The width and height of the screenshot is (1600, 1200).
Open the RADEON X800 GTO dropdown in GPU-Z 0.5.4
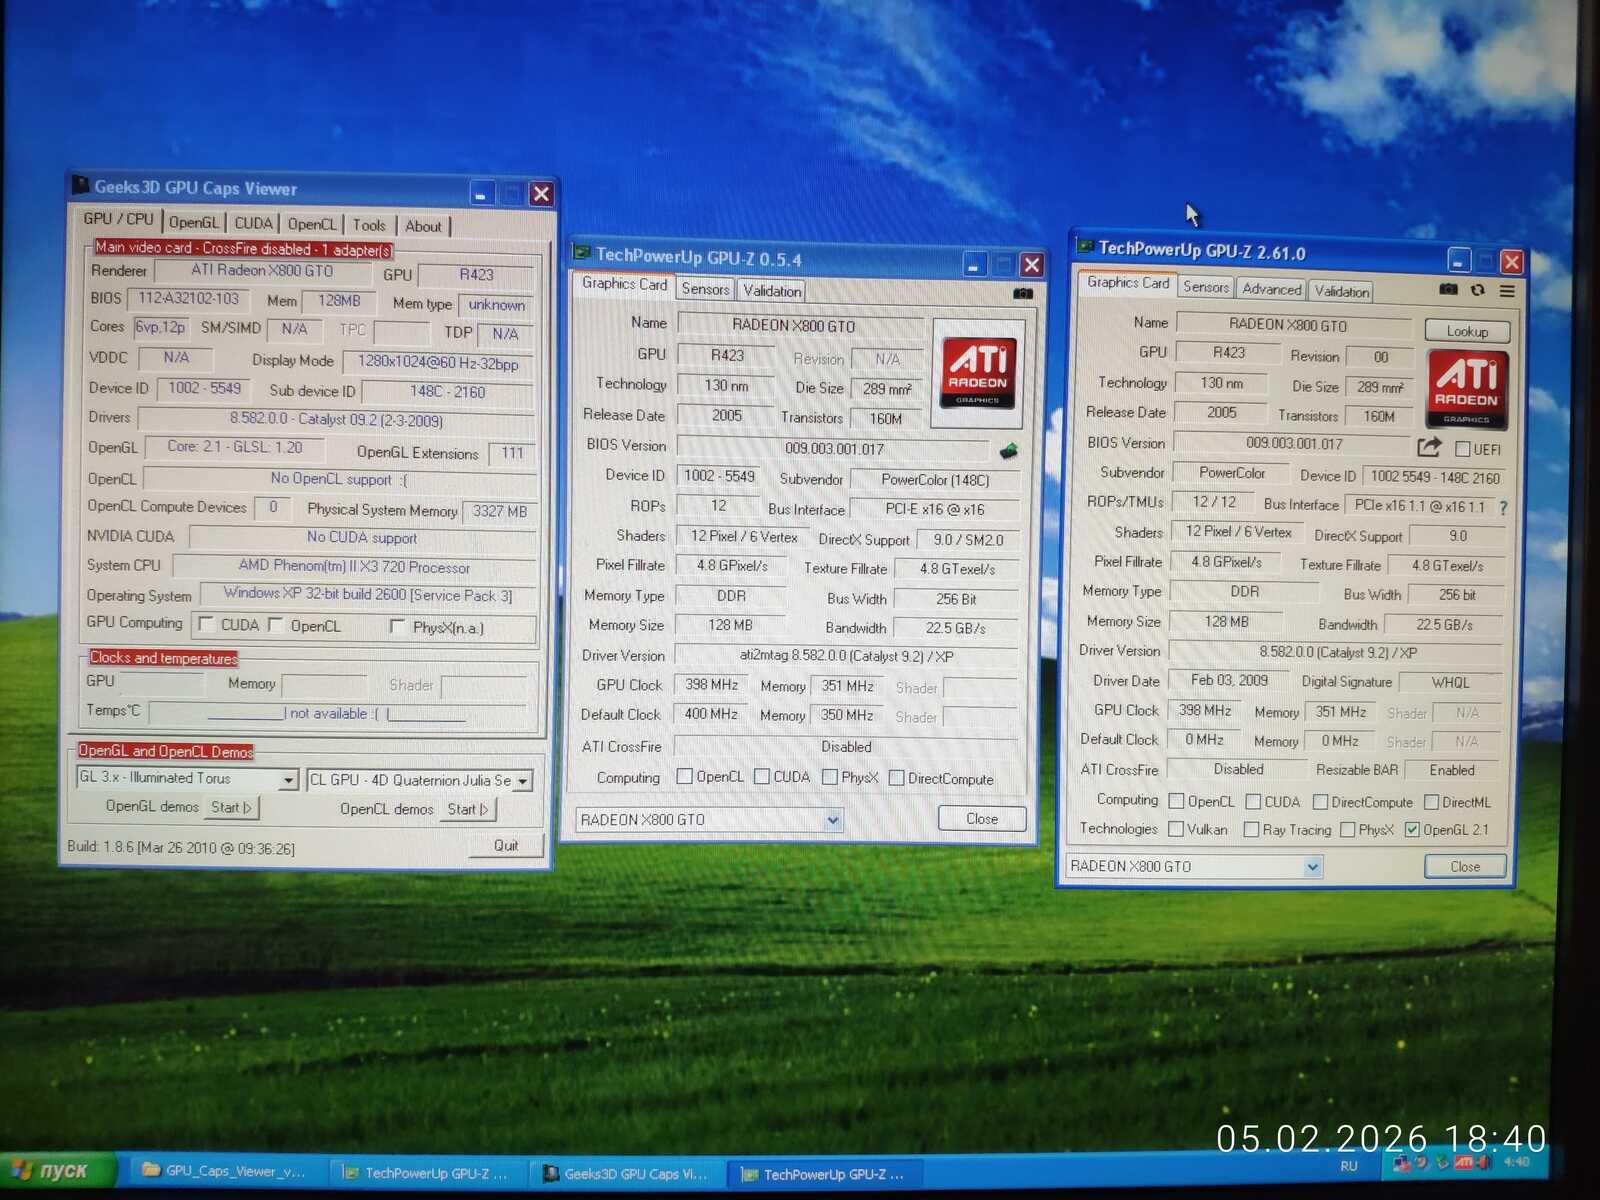click(833, 820)
